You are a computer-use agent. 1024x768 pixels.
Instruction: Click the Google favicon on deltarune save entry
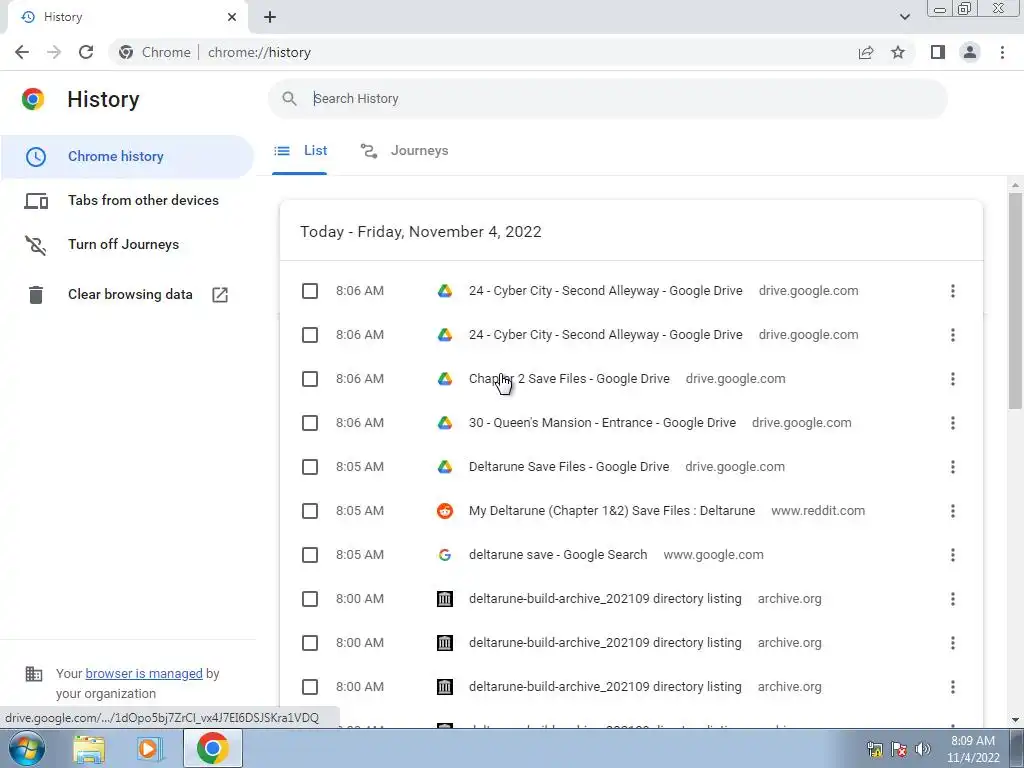click(445, 555)
